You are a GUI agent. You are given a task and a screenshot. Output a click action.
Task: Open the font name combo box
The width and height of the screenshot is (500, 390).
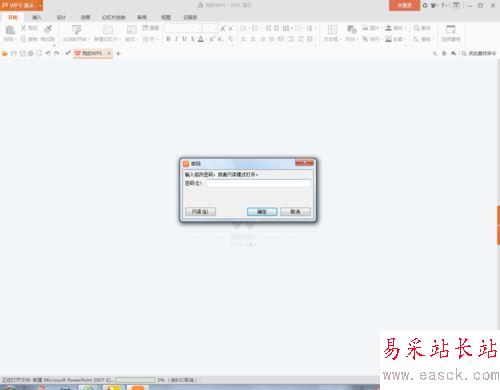[x=183, y=28]
